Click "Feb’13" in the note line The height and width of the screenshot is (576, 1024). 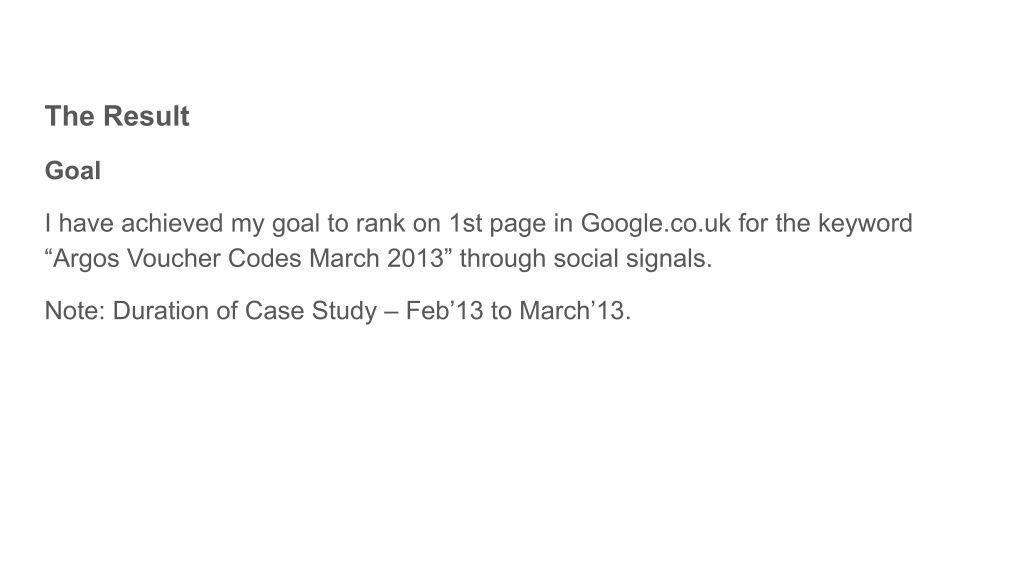(444, 311)
